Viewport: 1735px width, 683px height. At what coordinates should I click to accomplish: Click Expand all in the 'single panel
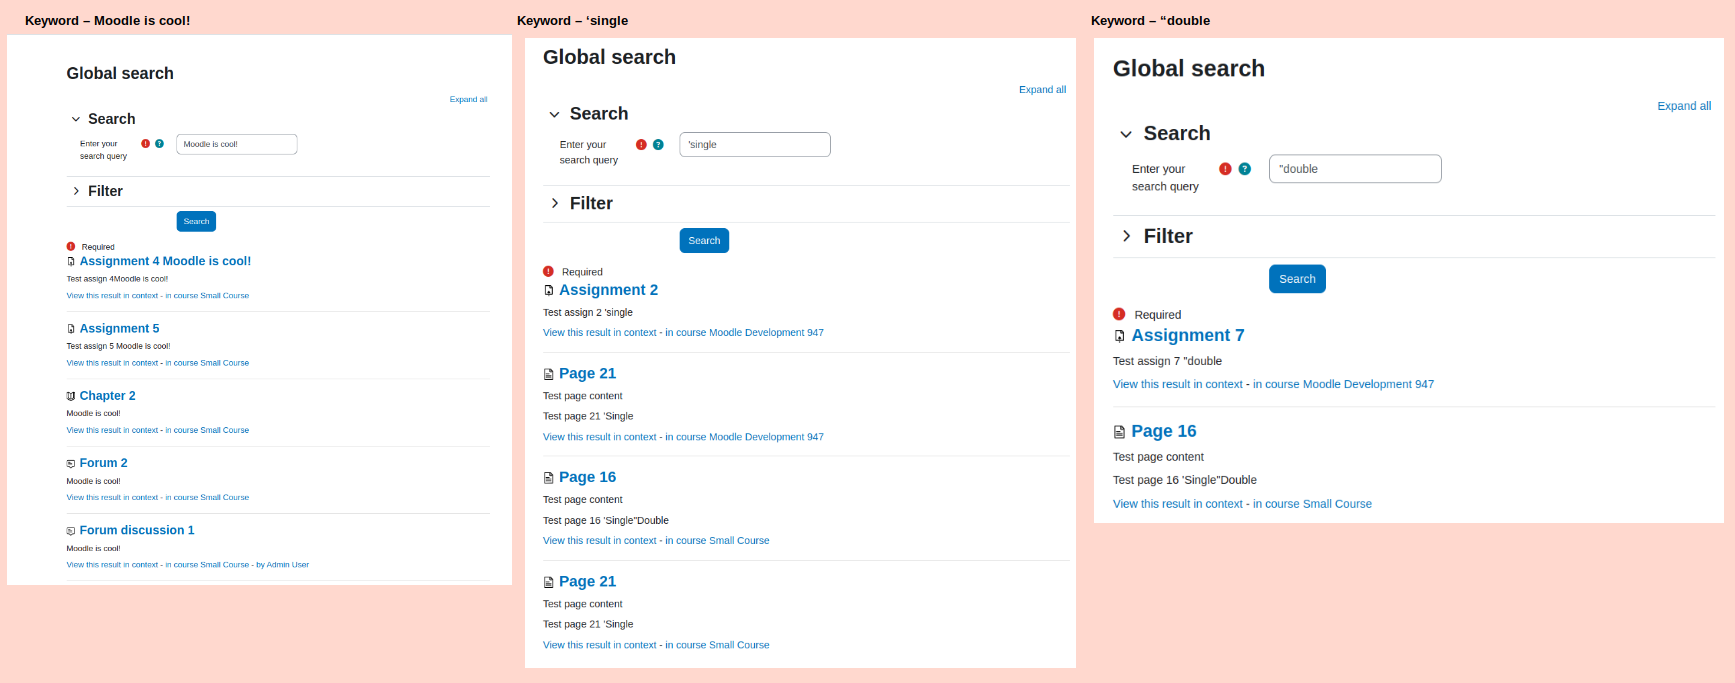tap(1042, 90)
